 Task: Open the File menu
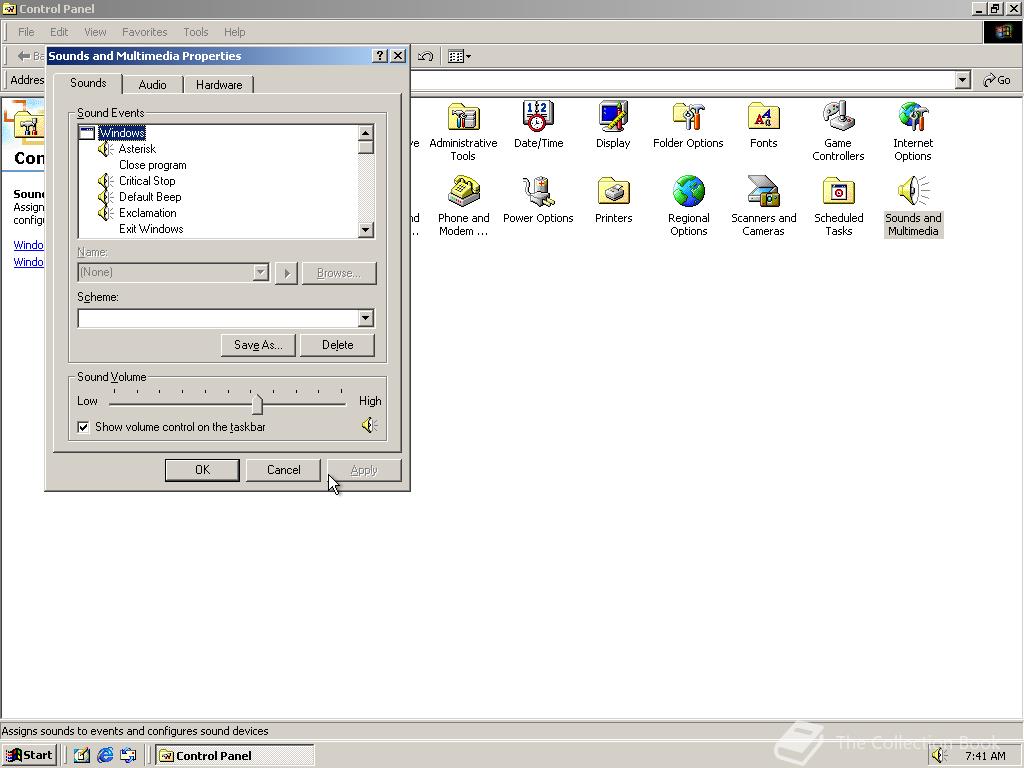point(26,32)
